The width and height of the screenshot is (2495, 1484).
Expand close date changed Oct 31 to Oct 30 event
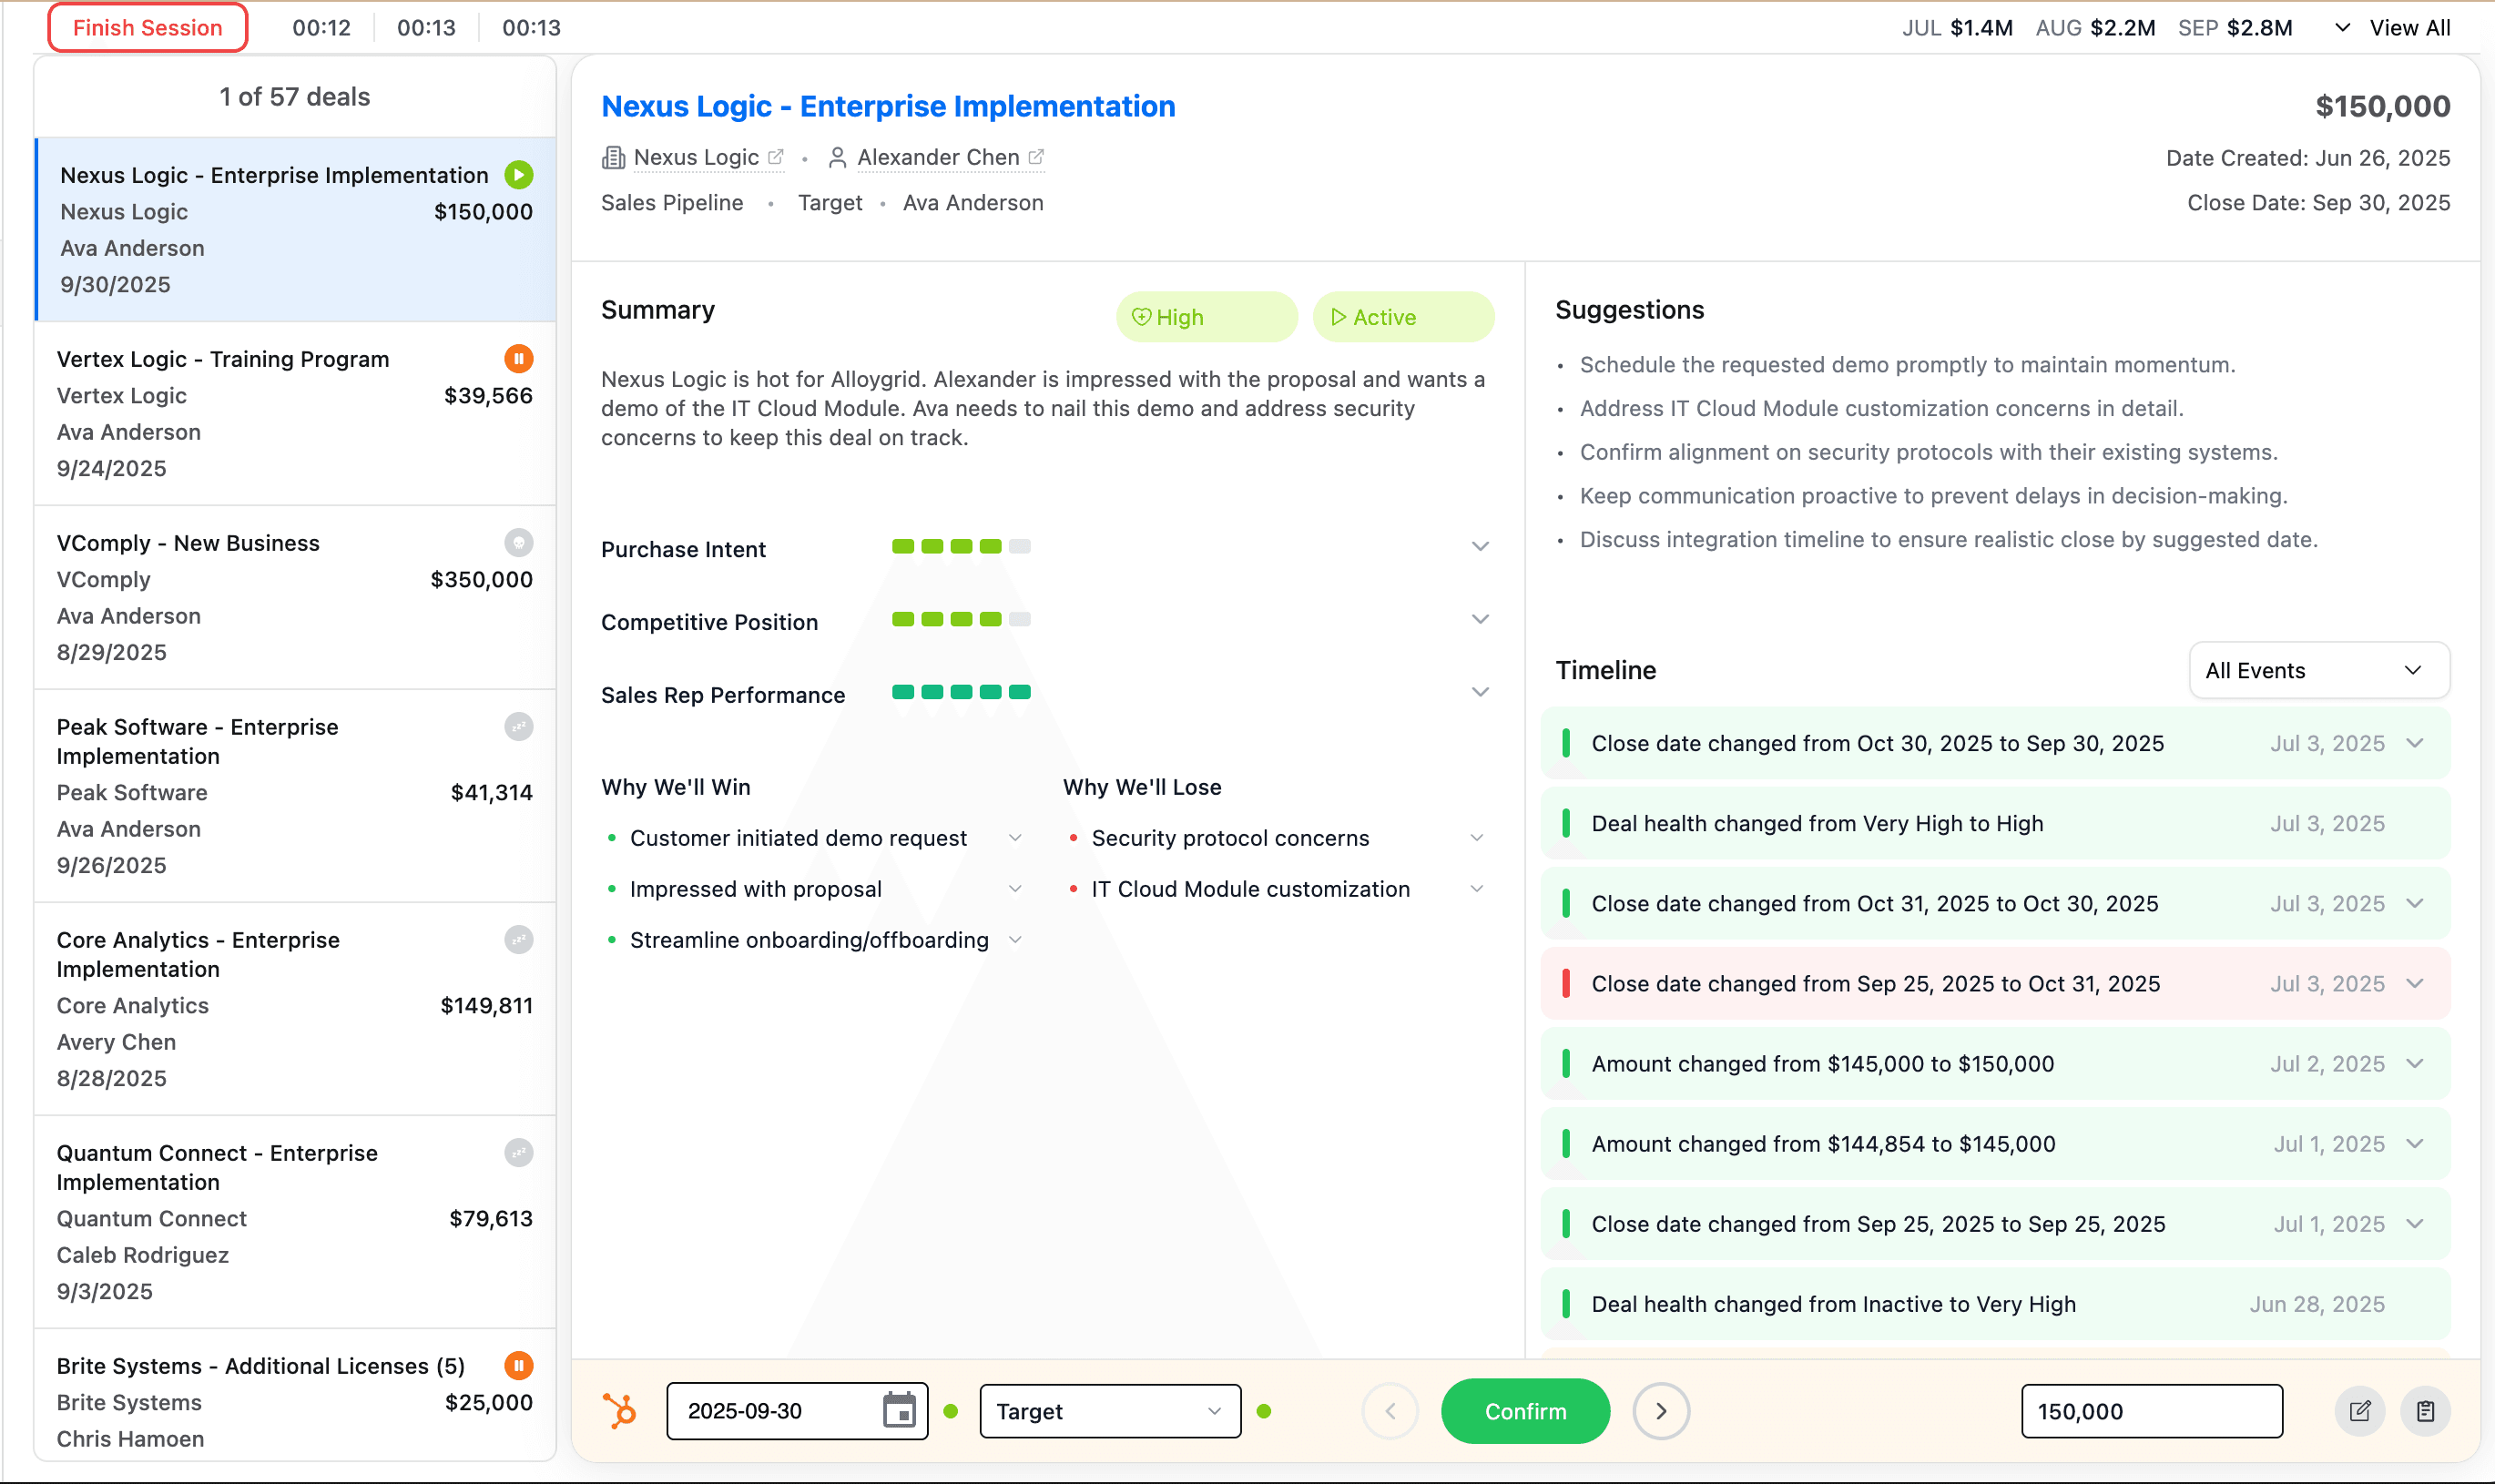[2415, 903]
